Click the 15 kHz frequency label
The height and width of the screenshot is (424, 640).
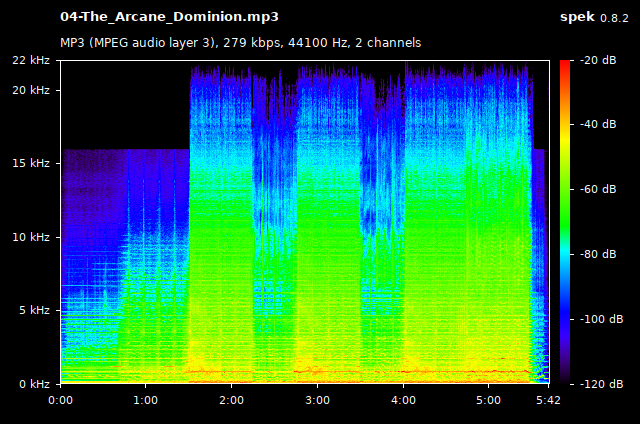coord(33,163)
